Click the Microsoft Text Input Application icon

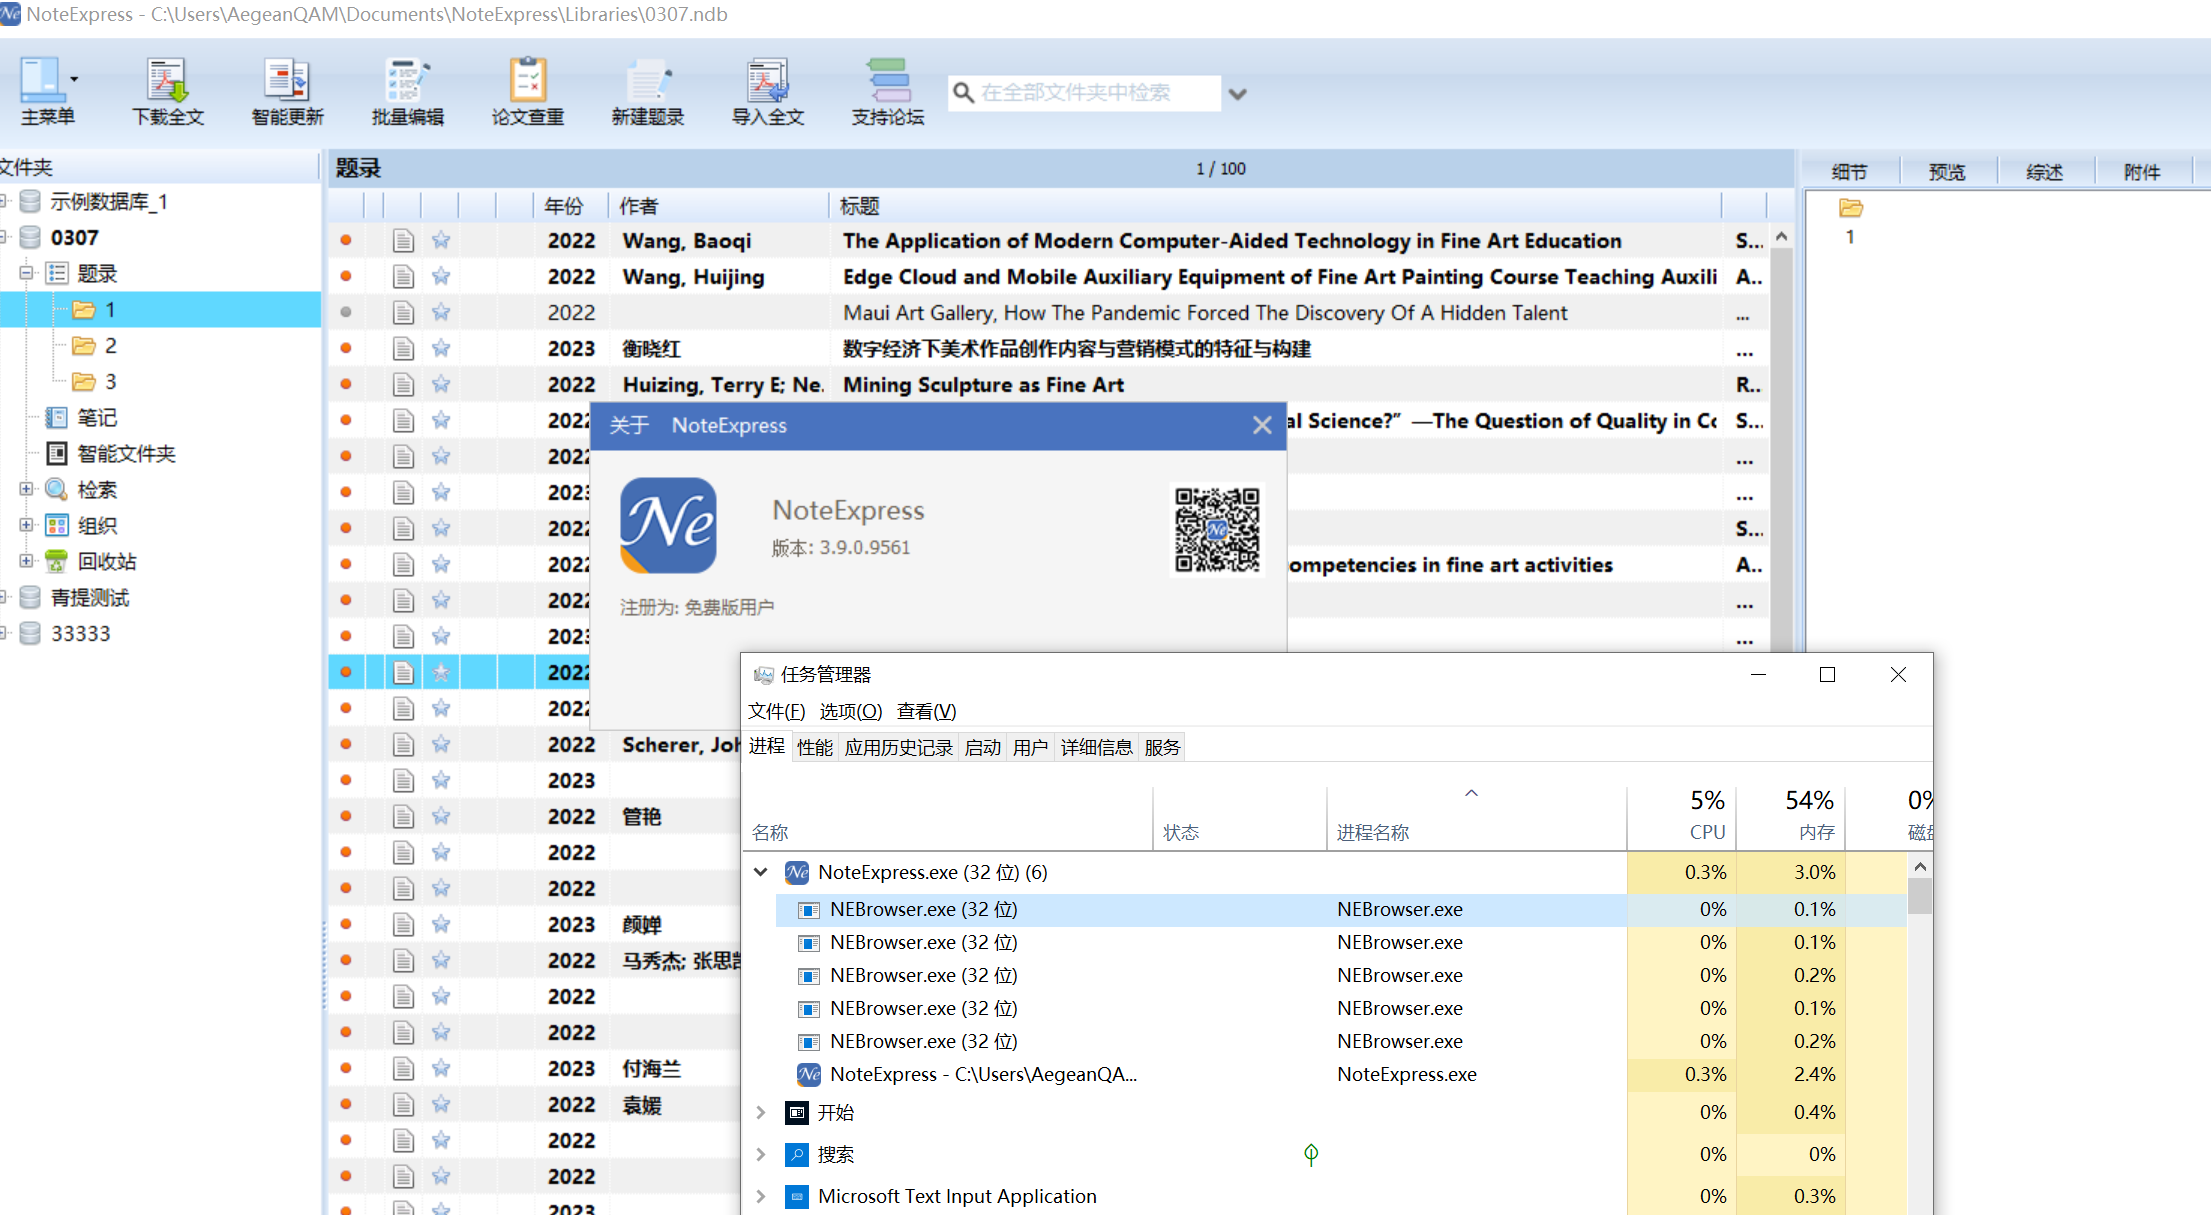tap(797, 1197)
